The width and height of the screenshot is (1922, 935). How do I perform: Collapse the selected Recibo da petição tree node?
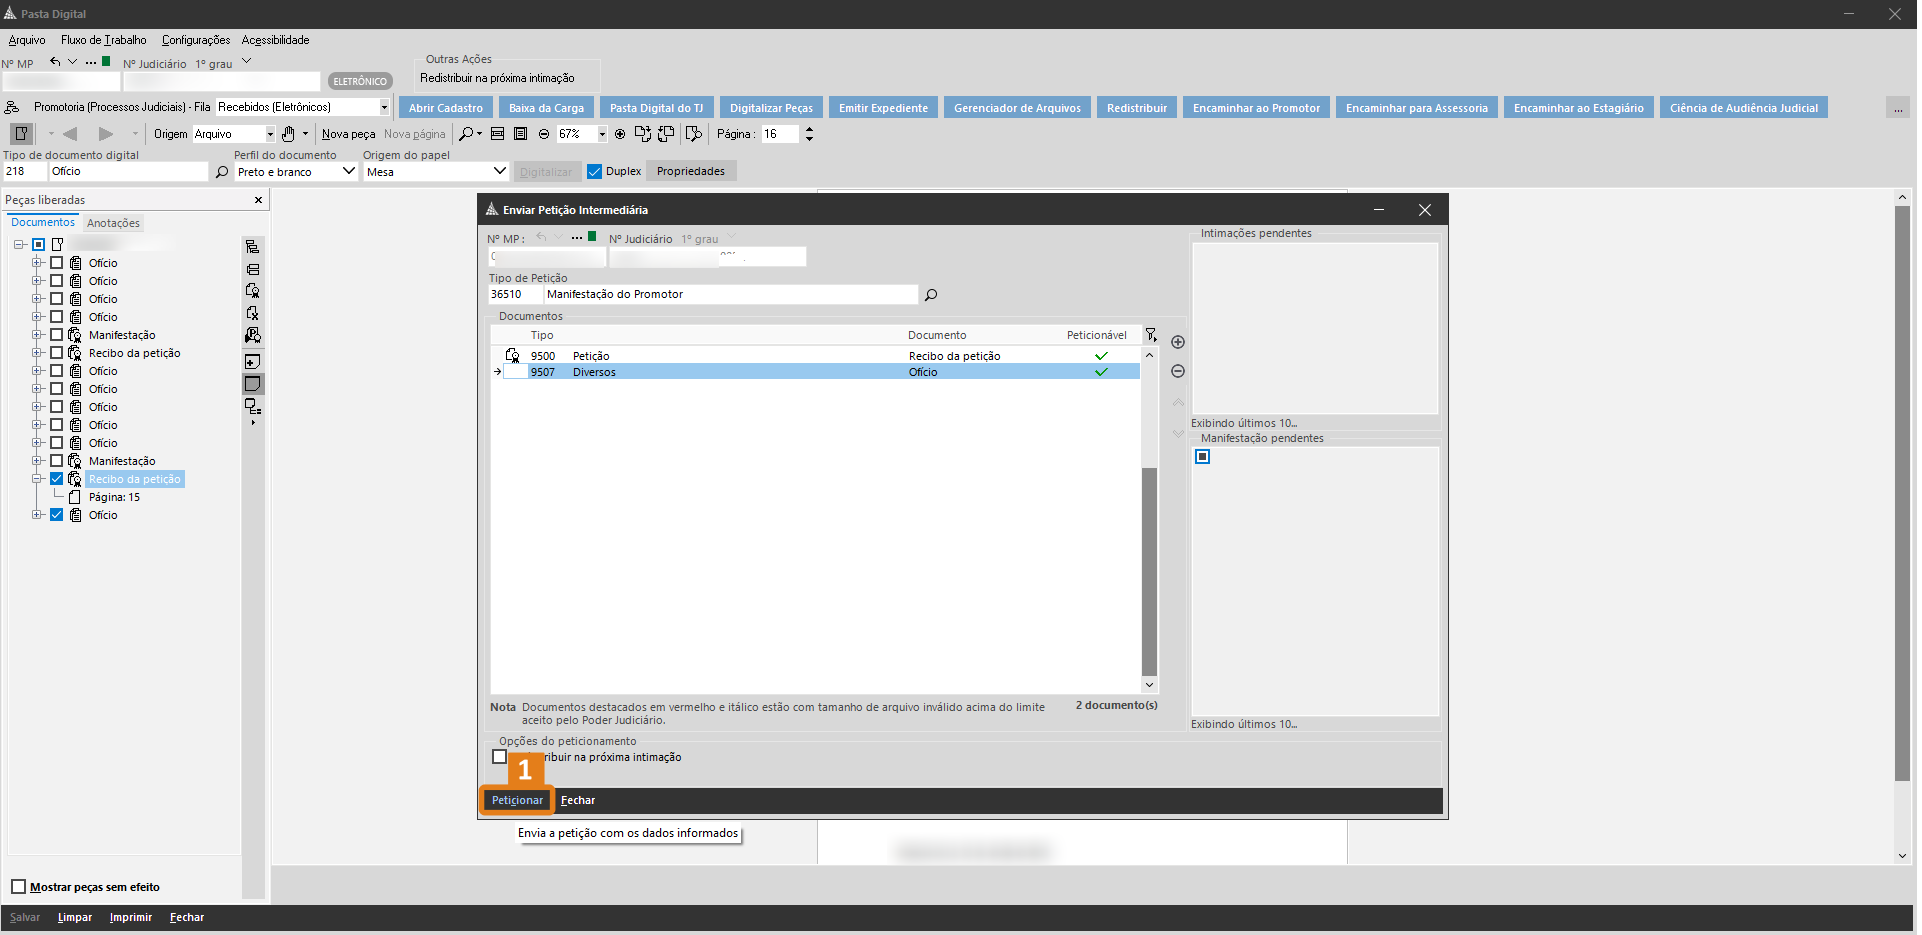pyautogui.click(x=37, y=479)
